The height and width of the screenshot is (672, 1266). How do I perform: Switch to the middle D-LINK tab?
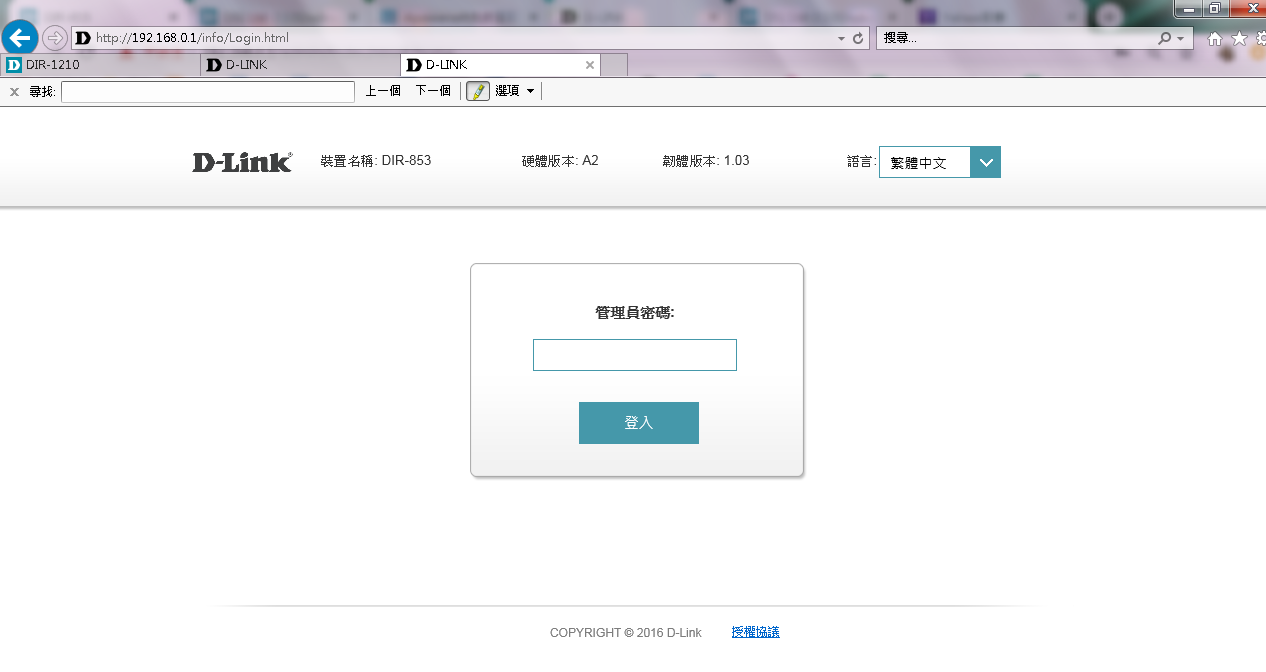point(300,65)
